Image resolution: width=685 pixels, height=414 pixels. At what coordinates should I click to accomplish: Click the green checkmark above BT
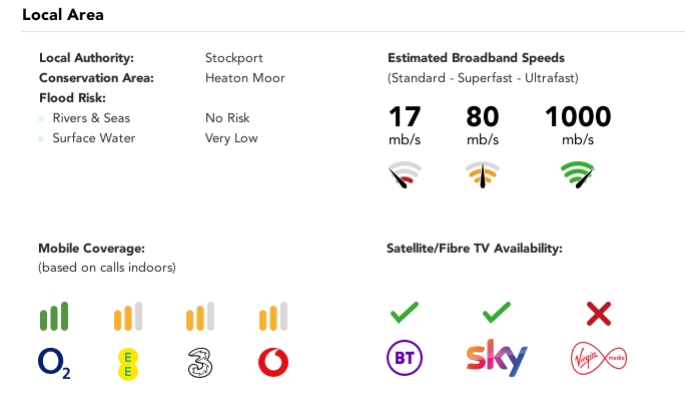(x=404, y=315)
